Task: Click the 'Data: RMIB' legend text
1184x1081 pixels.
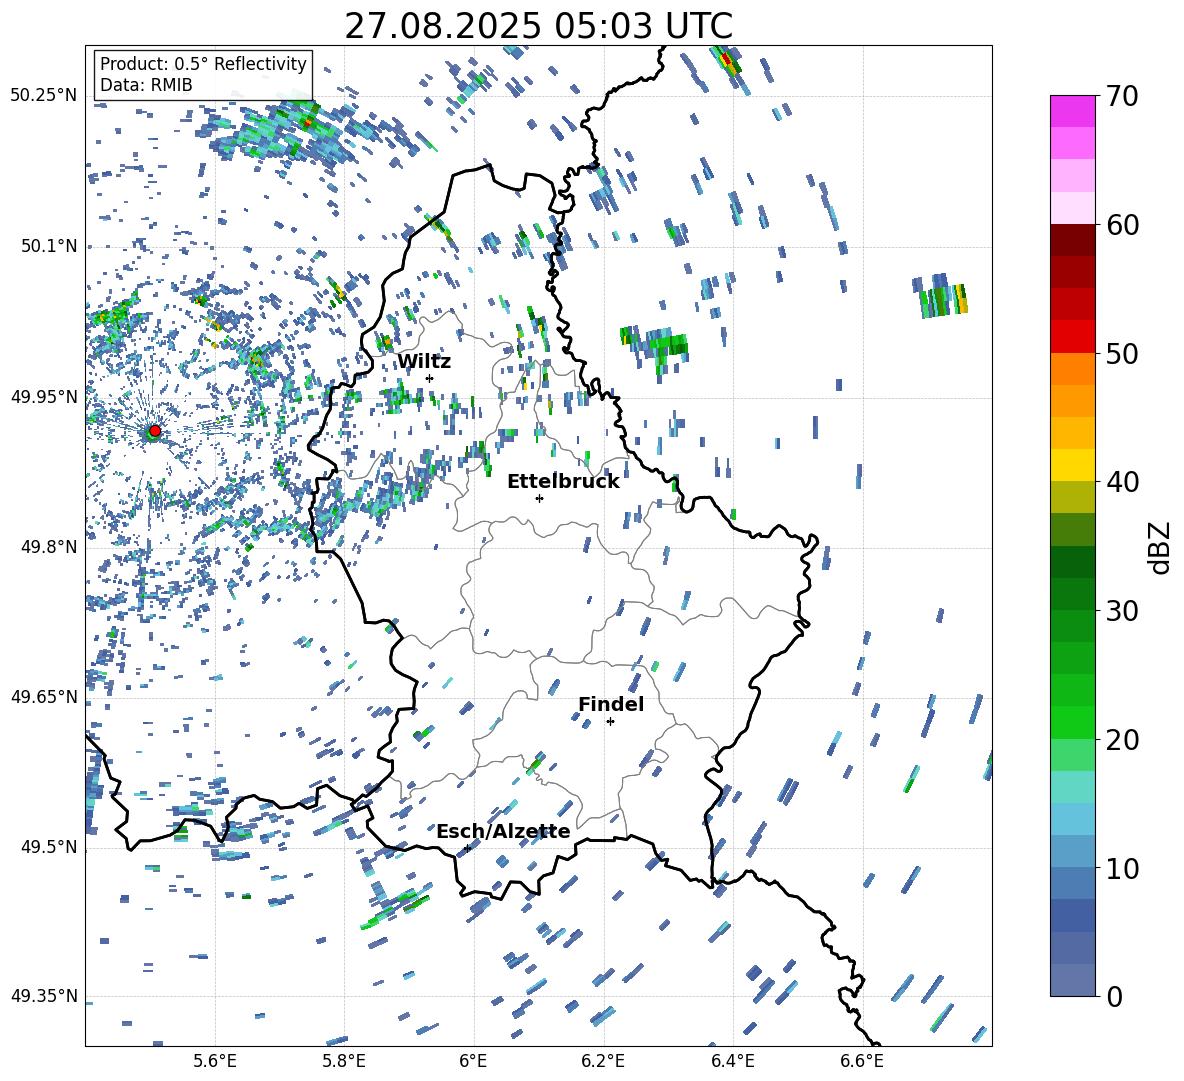Action: (x=146, y=85)
